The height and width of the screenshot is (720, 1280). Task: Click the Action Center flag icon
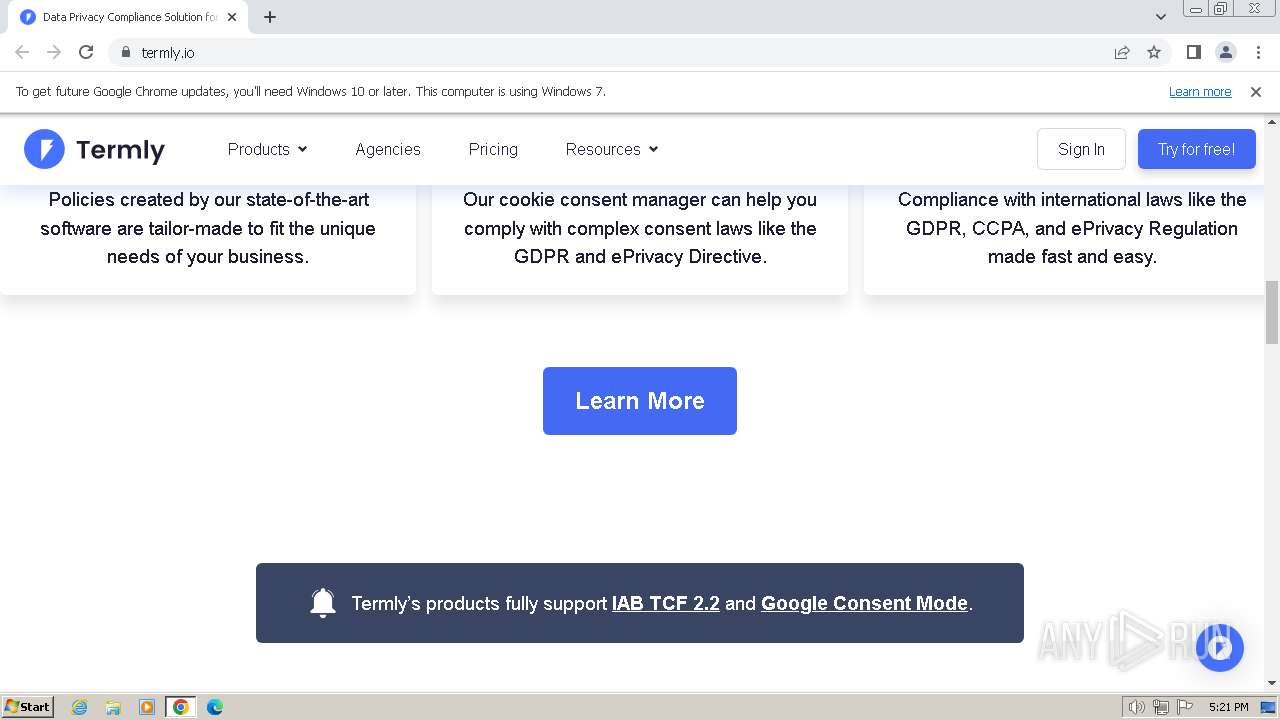[1185, 707]
